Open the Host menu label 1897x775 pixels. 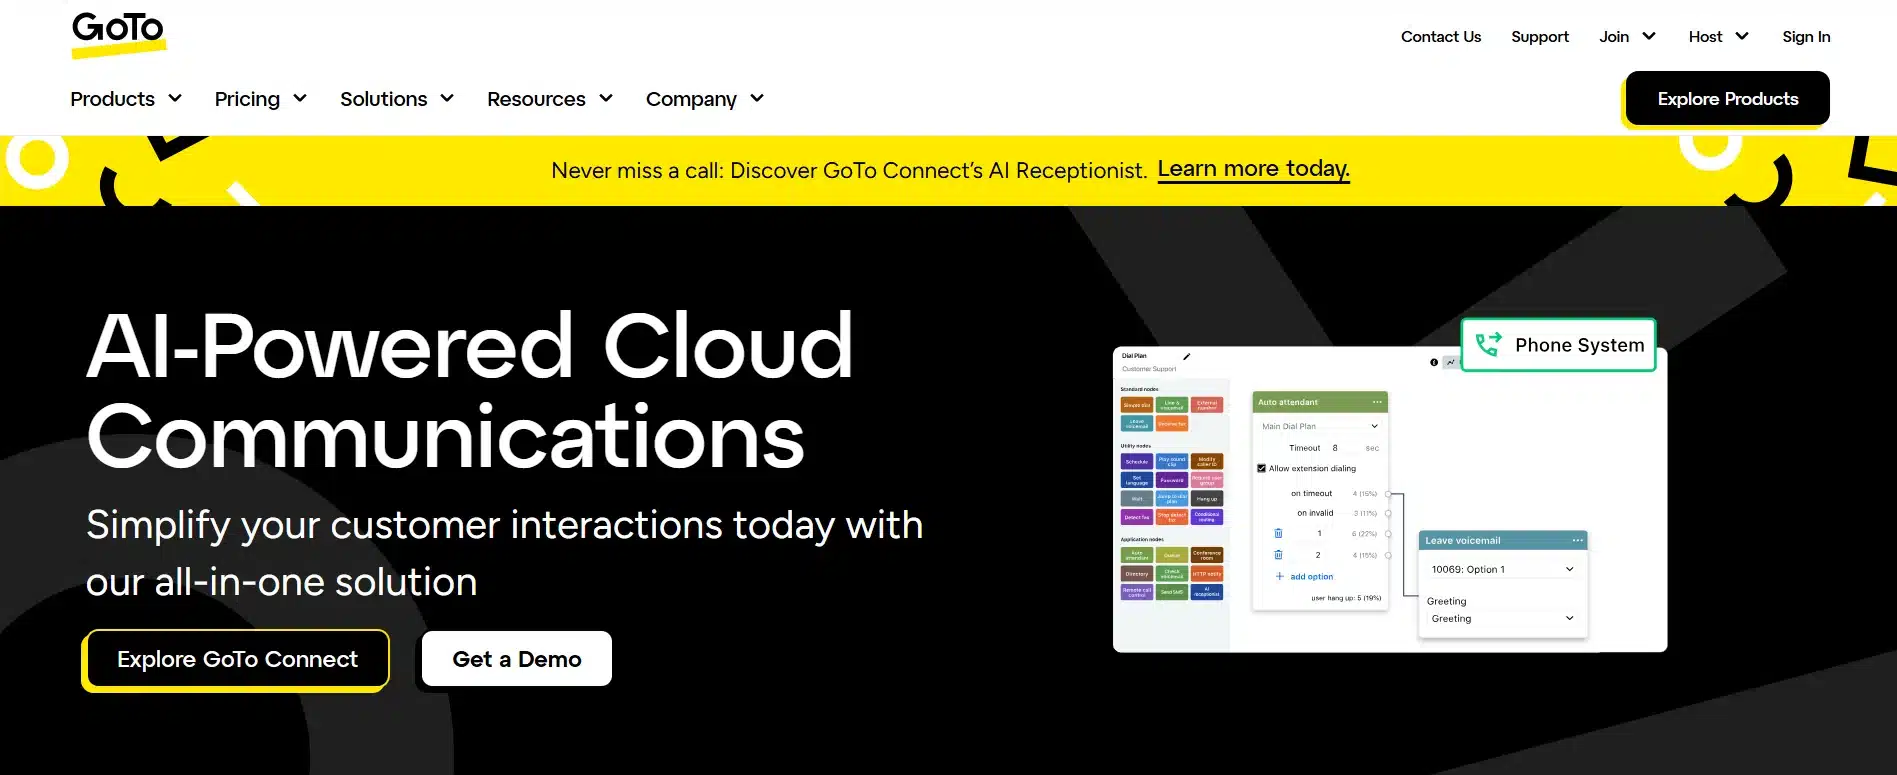point(1705,36)
